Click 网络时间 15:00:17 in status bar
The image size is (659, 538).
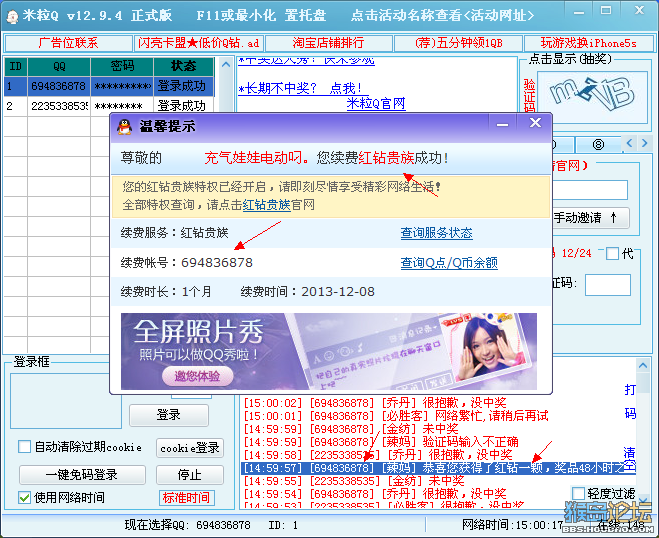pos(512,525)
